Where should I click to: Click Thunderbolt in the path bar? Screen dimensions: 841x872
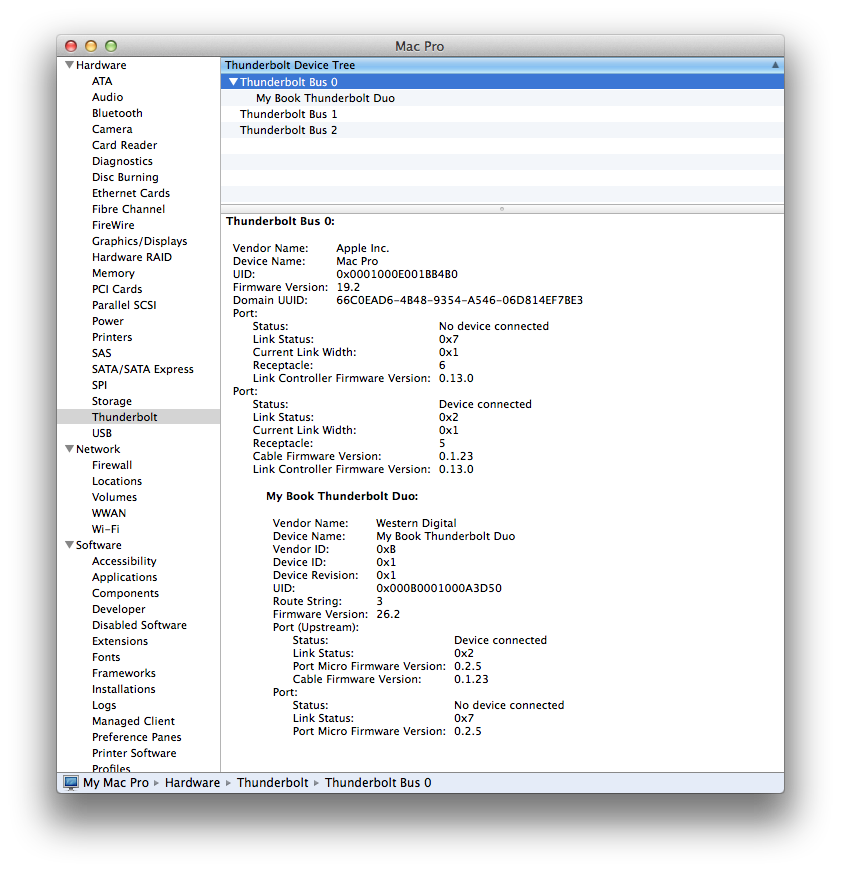click(x=273, y=782)
